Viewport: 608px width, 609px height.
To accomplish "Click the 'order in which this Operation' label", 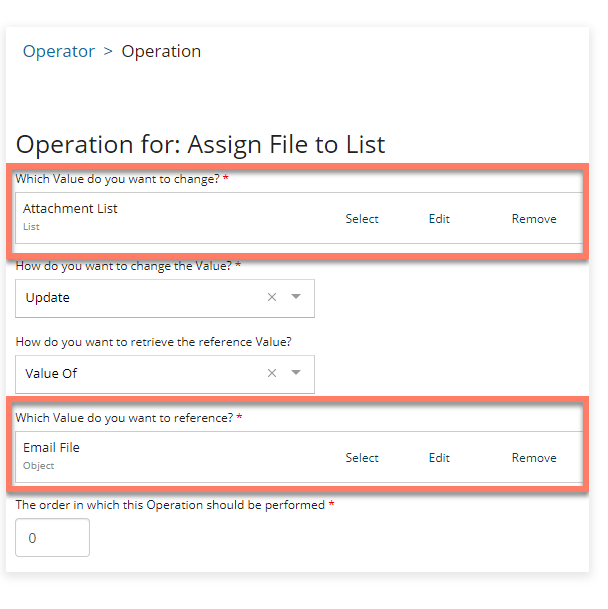I will (x=170, y=505).
